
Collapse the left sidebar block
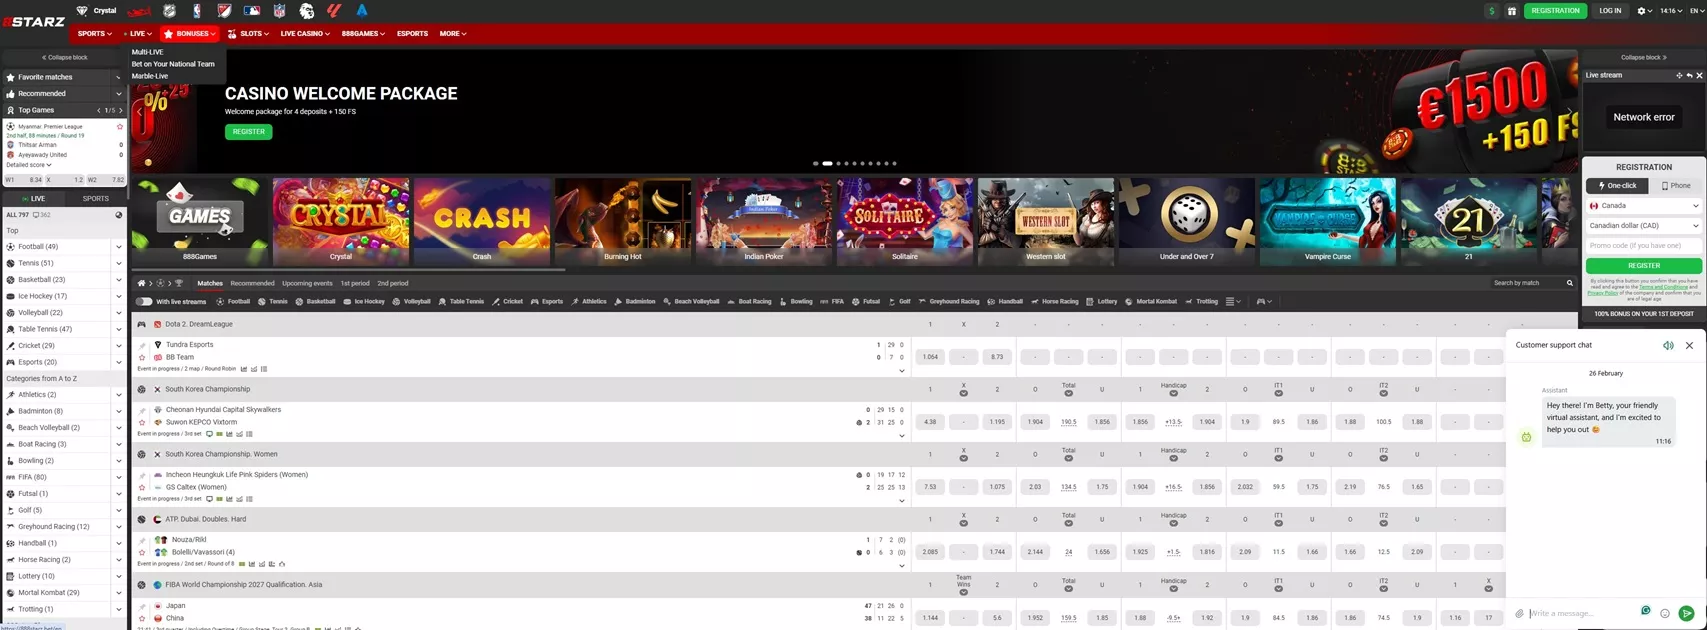click(x=64, y=57)
